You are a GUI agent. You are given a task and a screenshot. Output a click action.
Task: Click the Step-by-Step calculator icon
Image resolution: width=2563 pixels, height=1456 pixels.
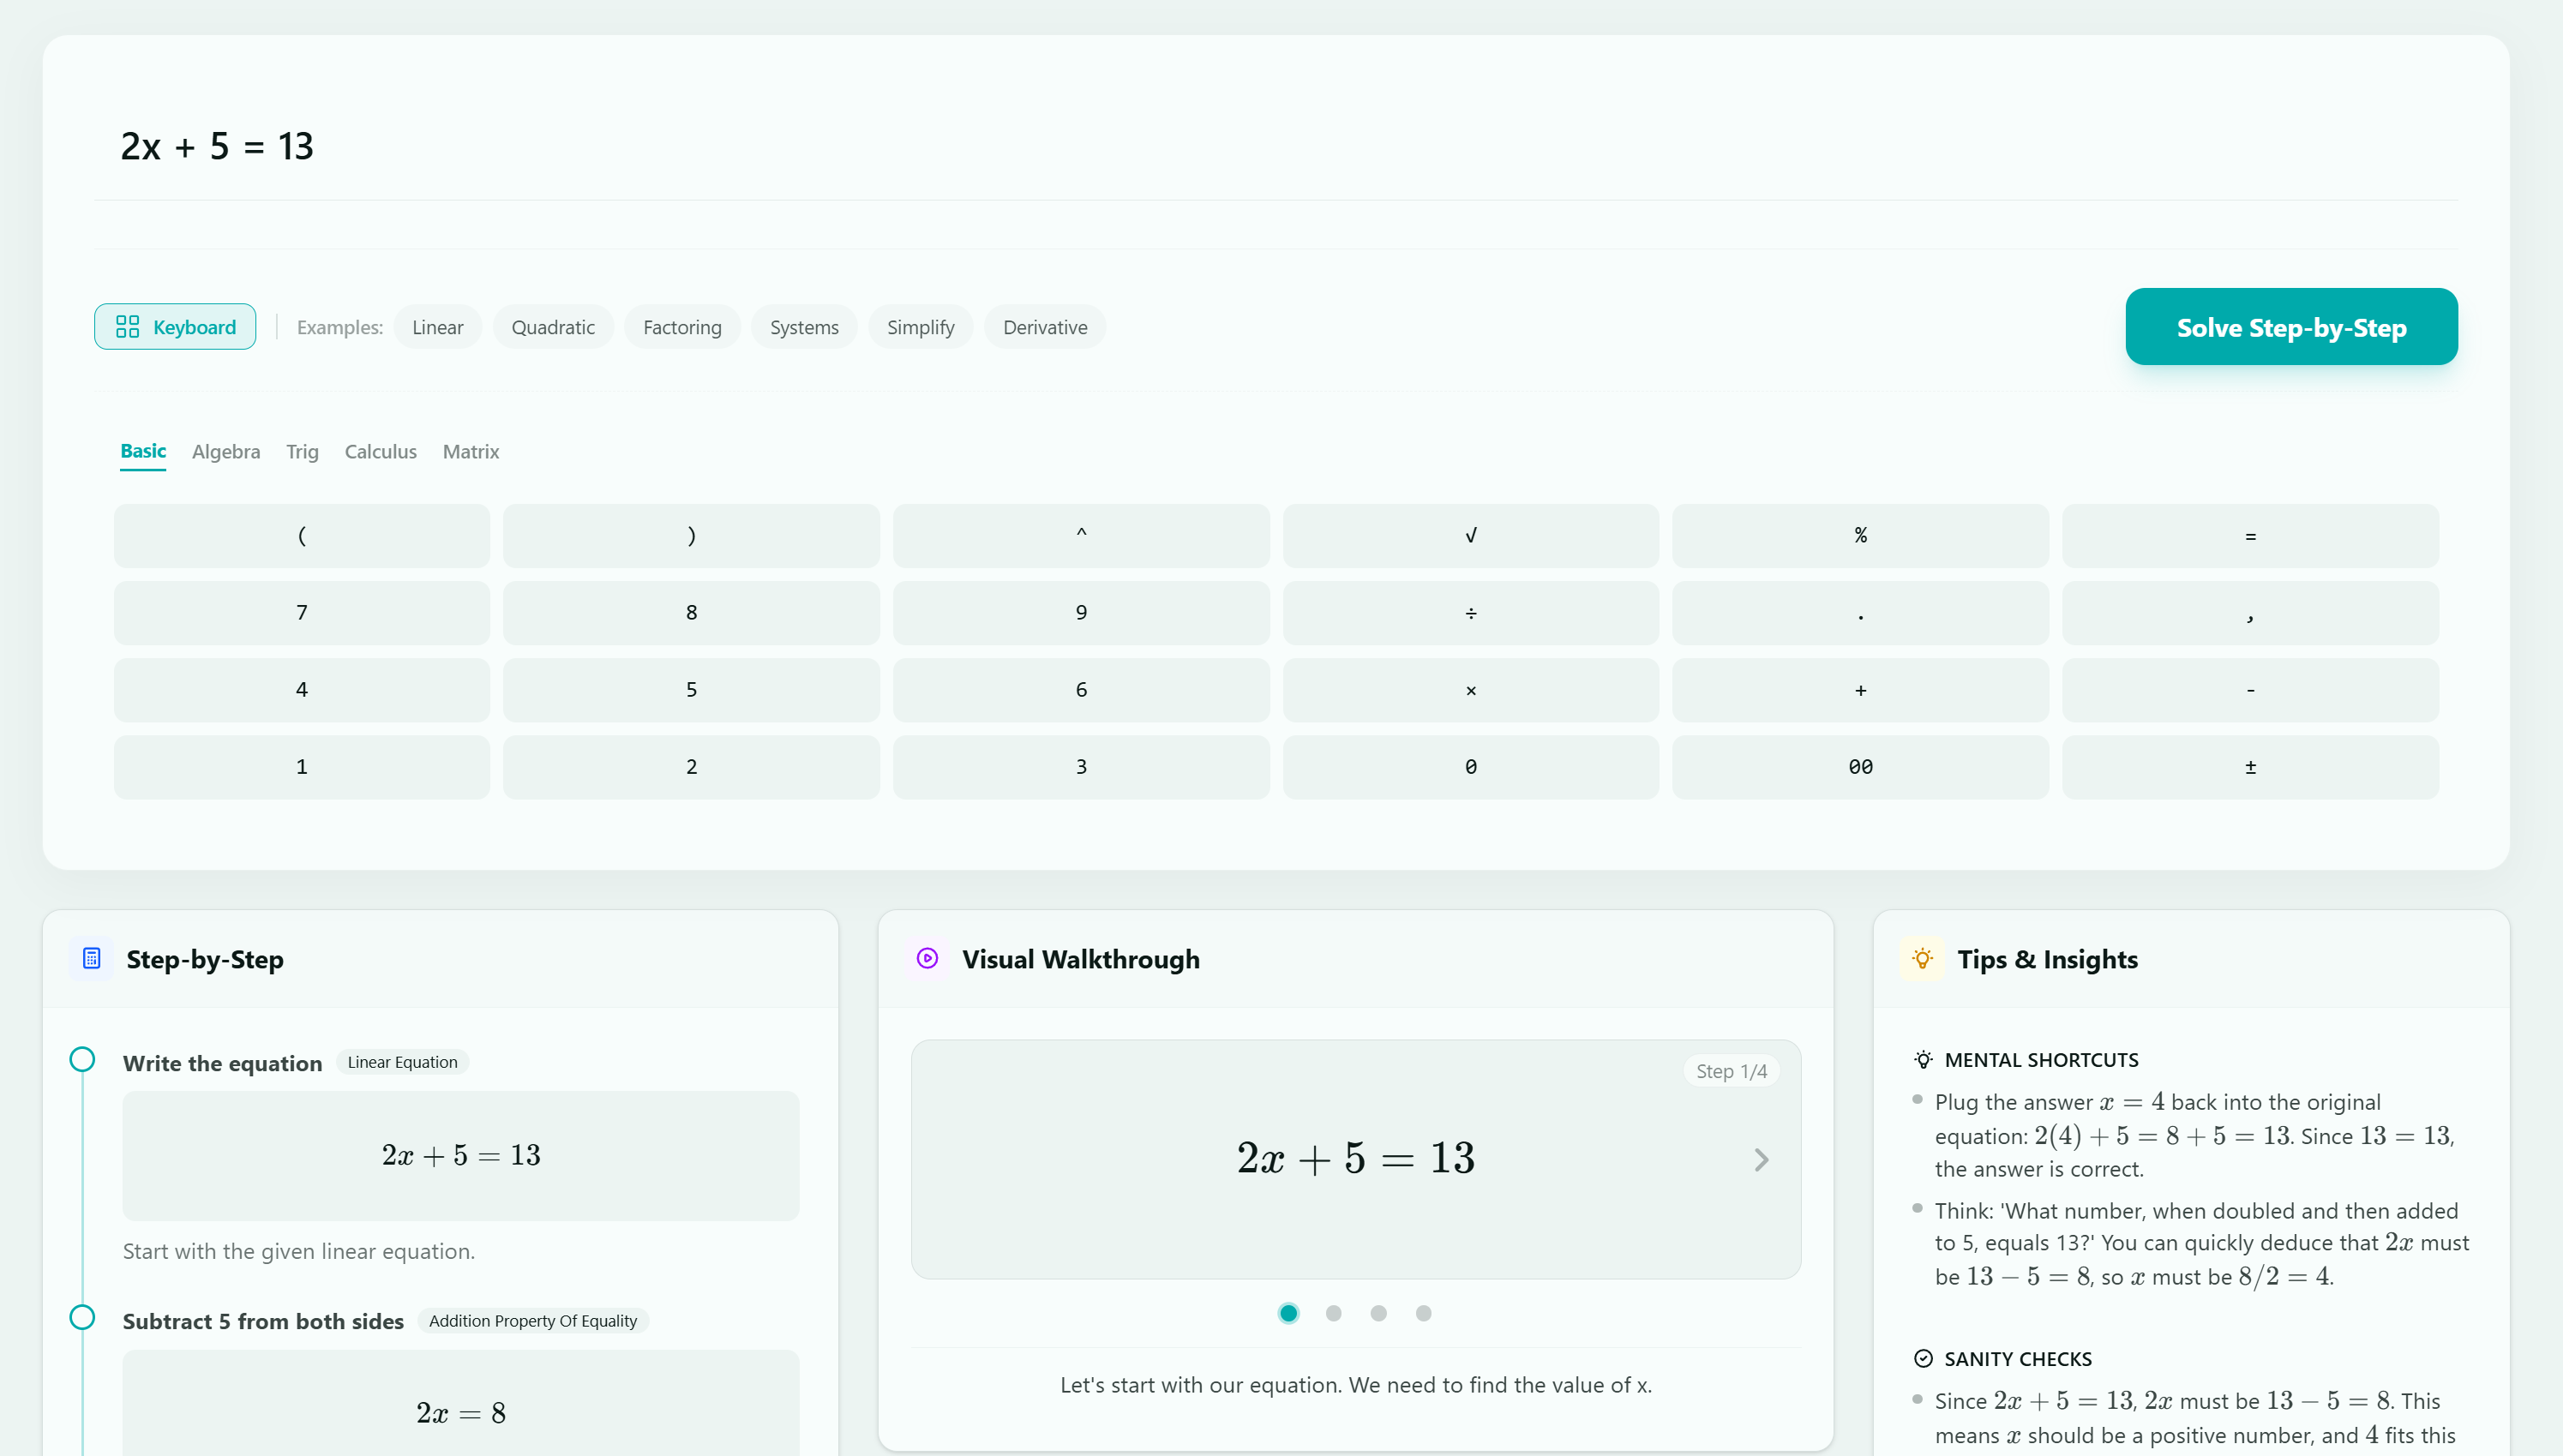(91, 958)
